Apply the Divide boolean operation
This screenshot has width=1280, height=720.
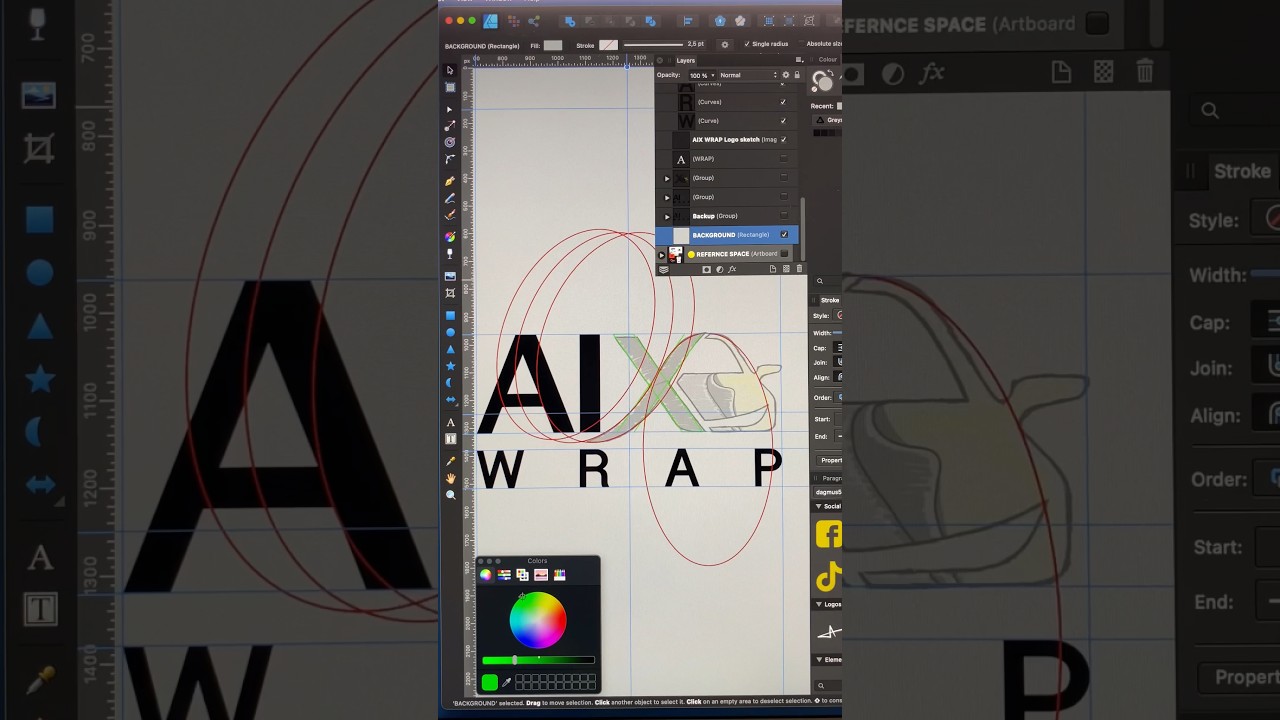[x=651, y=21]
